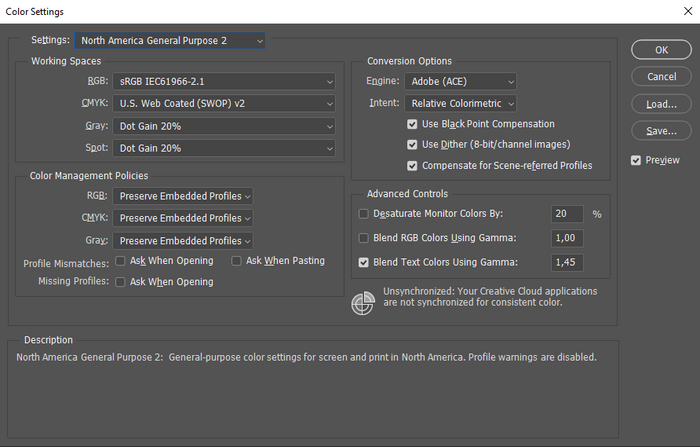Disable Use Dither for 8-bit images

coord(412,145)
